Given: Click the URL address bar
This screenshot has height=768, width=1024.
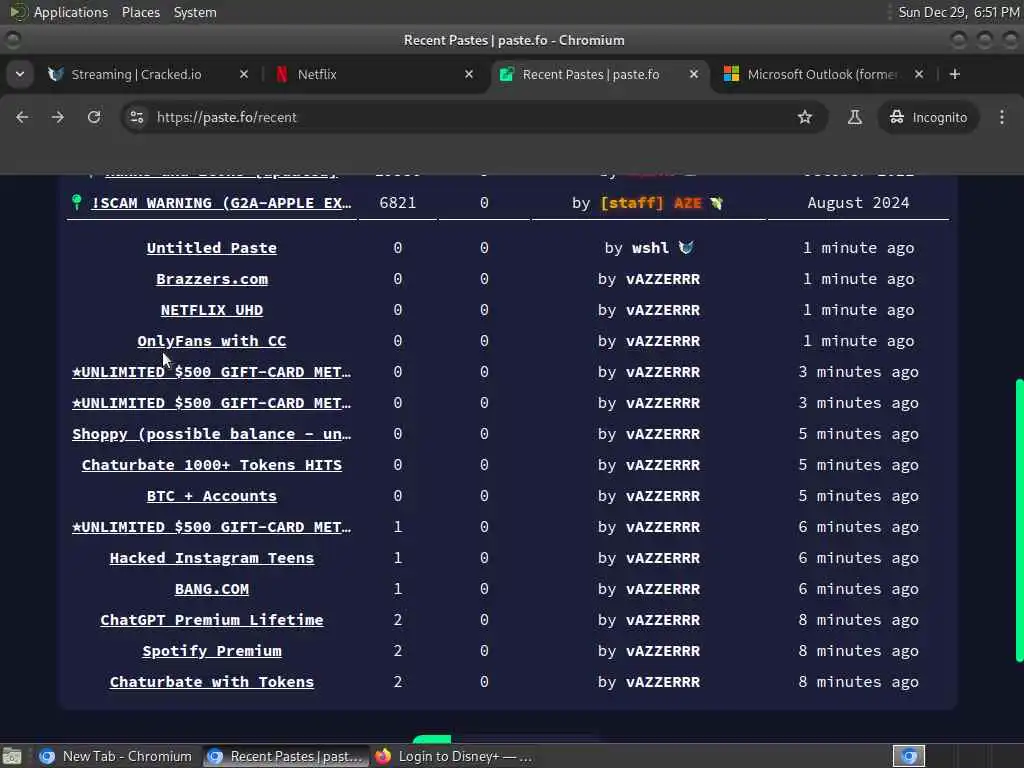Looking at the screenshot, I should [x=474, y=117].
